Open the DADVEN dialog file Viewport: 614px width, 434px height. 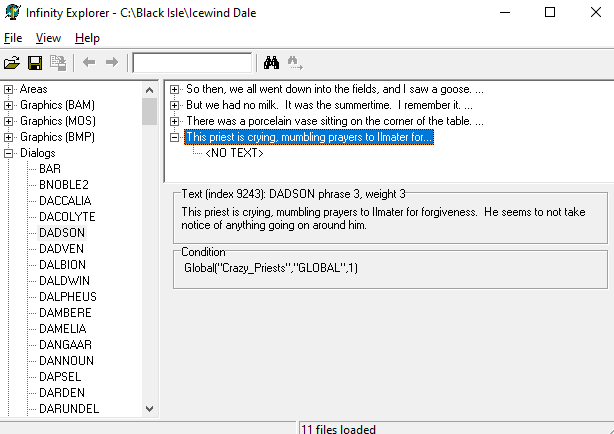point(61,249)
